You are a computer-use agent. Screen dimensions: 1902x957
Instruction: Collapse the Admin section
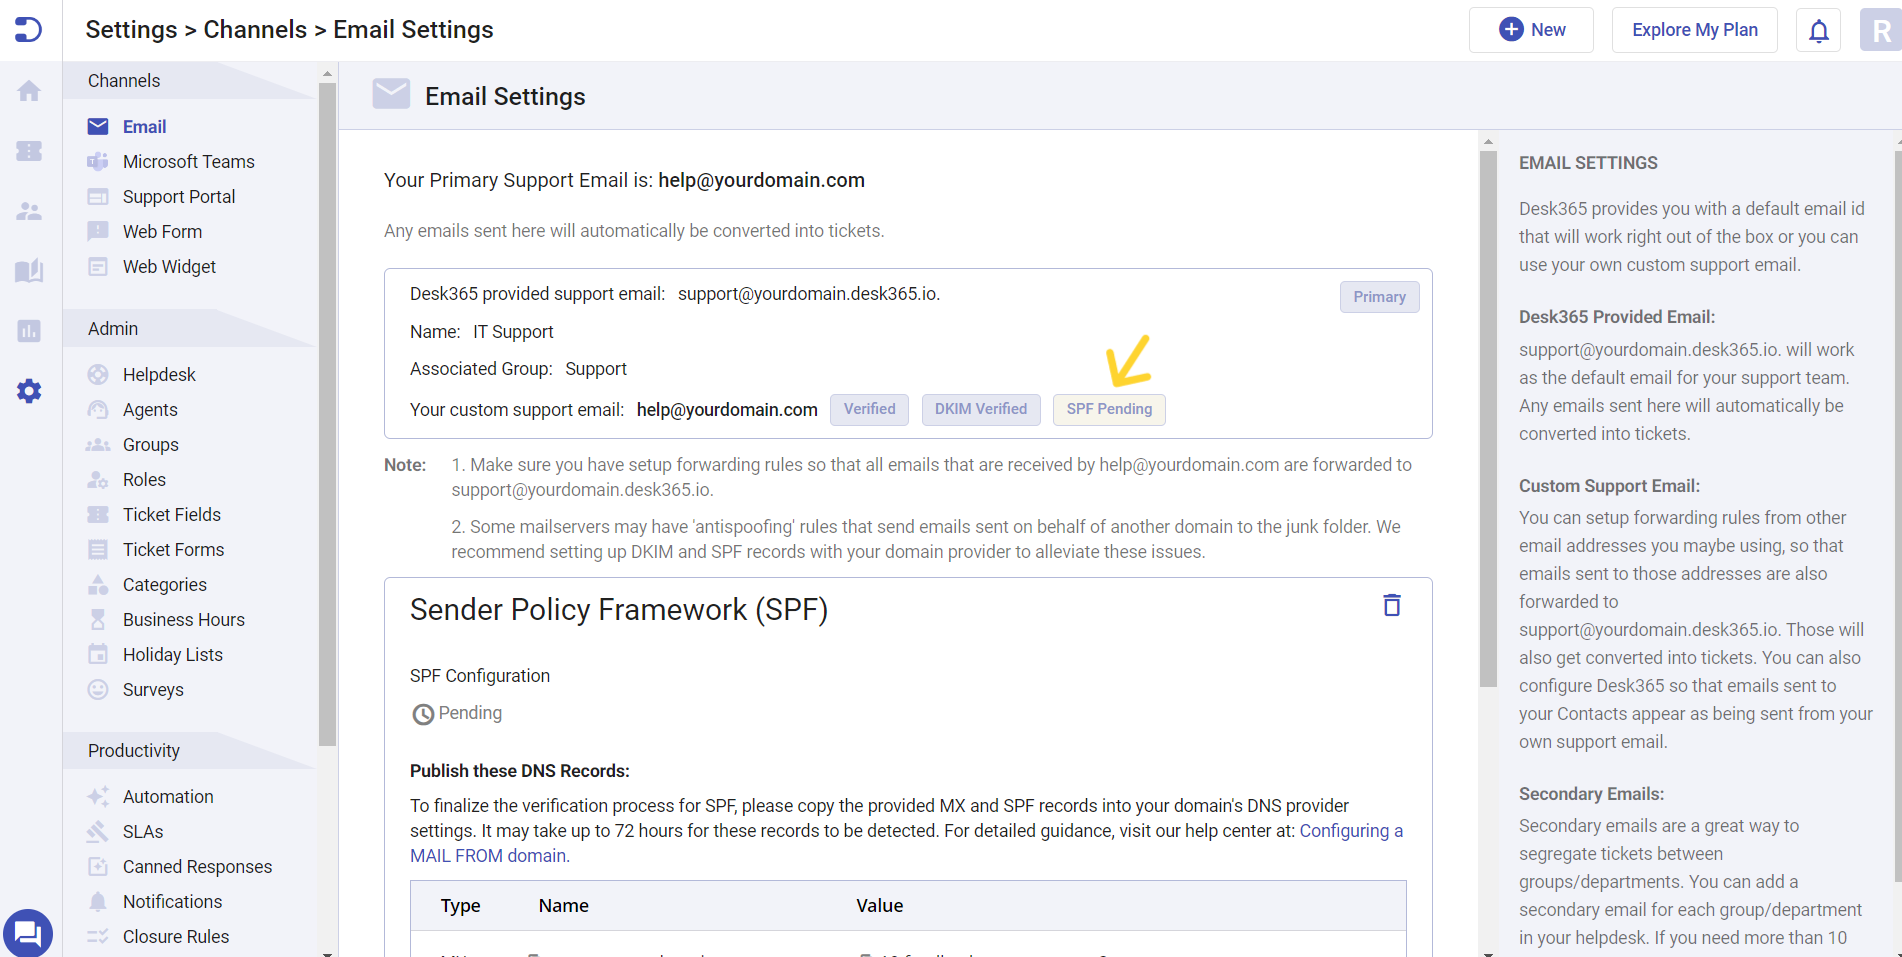point(113,328)
